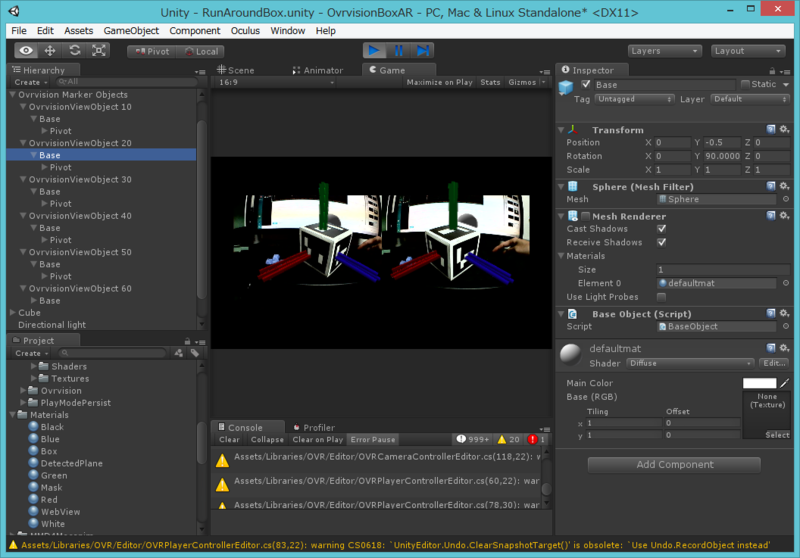The image size is (800, 558).
Task: Uncheck Cast Shadows
Action: (x=662, y=229)
